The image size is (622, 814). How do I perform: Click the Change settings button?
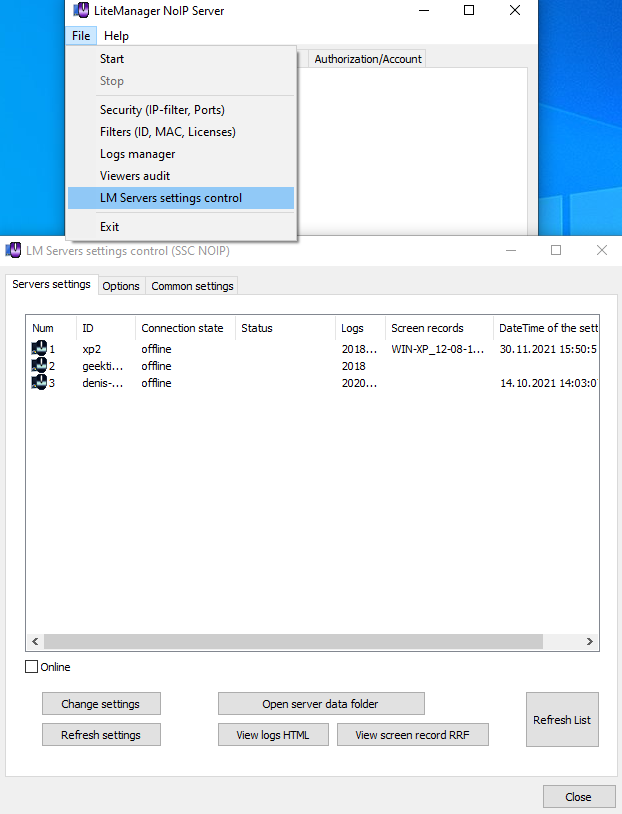pos(101,703)
